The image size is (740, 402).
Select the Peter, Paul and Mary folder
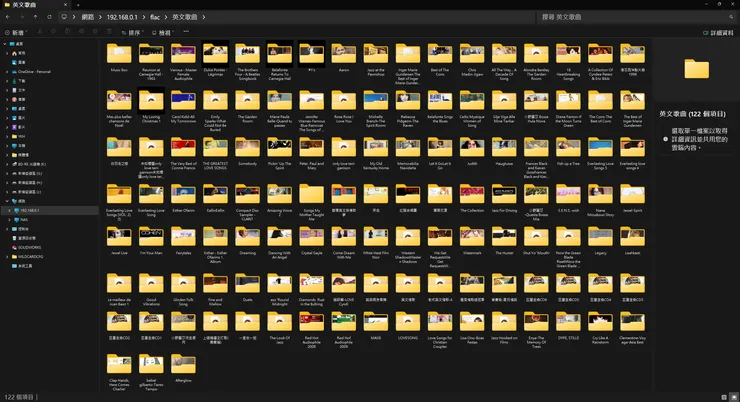click(x=311, y=153)
